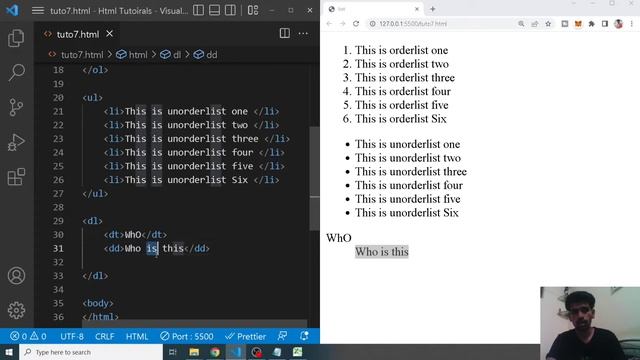Open the editor More Actions ellipsis
This screenshot has height=360, width=640.
tap(303, 33)
